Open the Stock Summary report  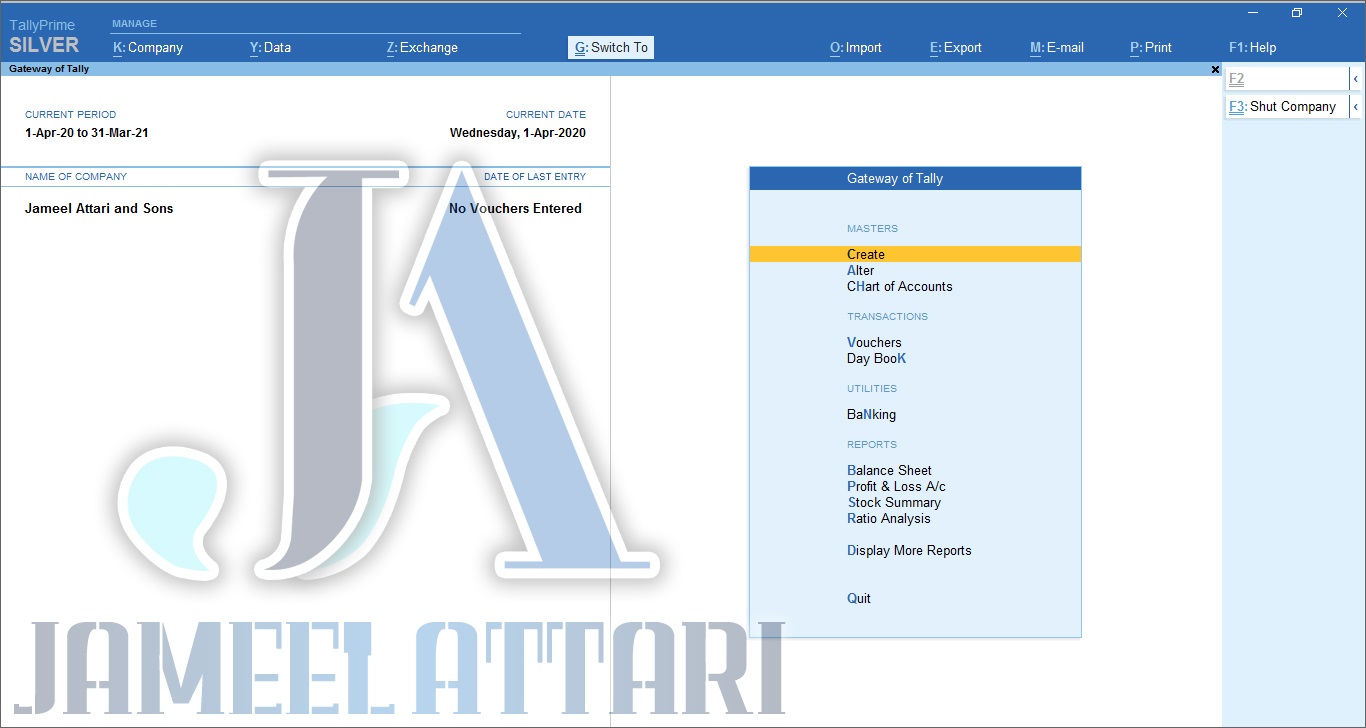[x=894, y=502]
